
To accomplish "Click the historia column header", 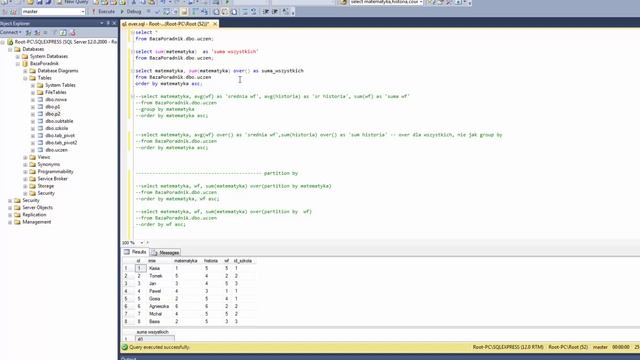I will click(211, 261).
